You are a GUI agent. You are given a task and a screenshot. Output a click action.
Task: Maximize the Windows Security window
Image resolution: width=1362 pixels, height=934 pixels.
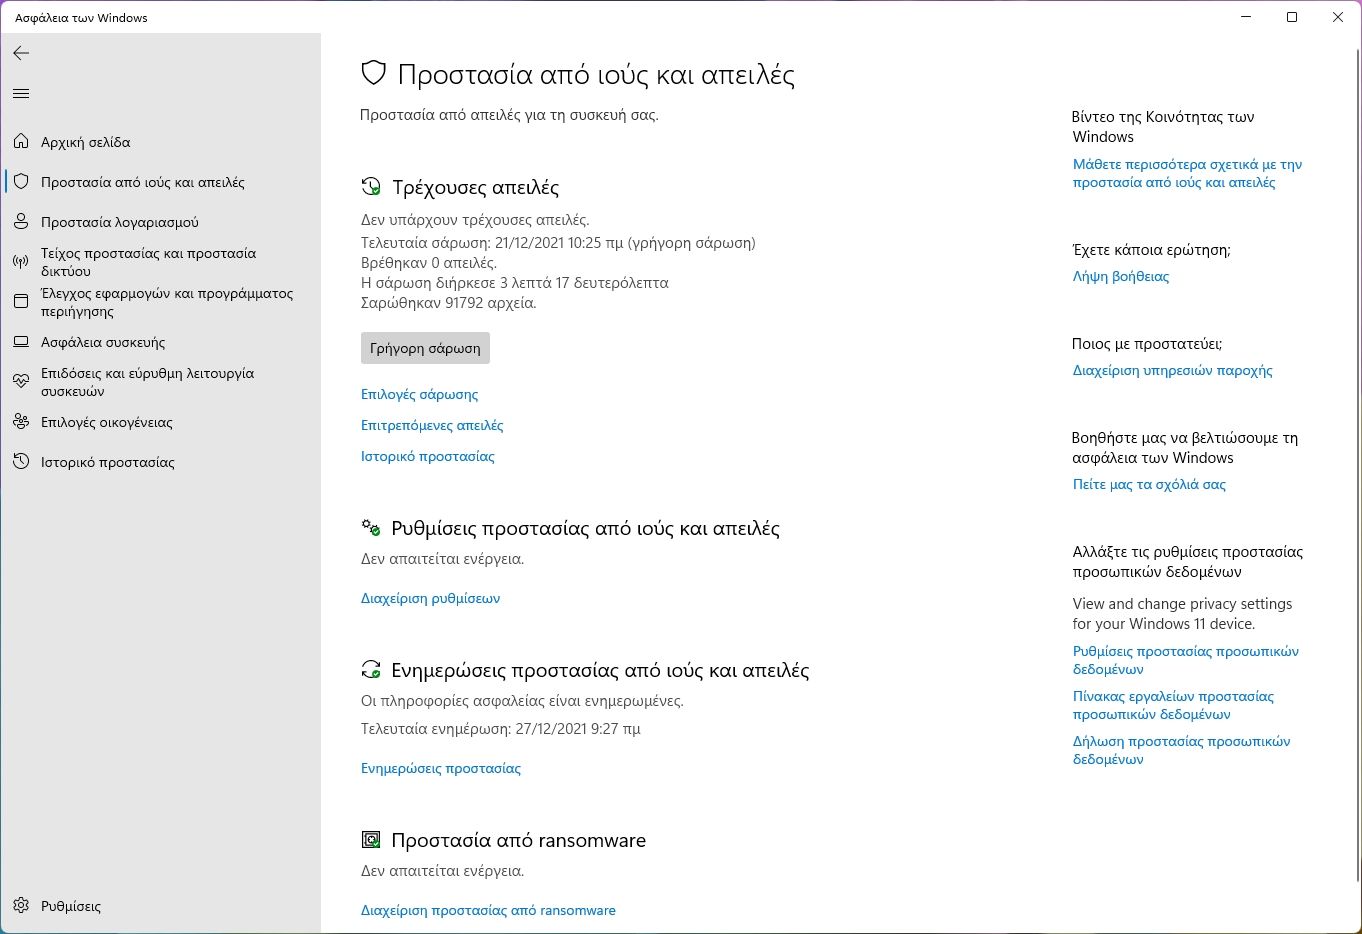pyautogui.click(x=1292, y=17)
